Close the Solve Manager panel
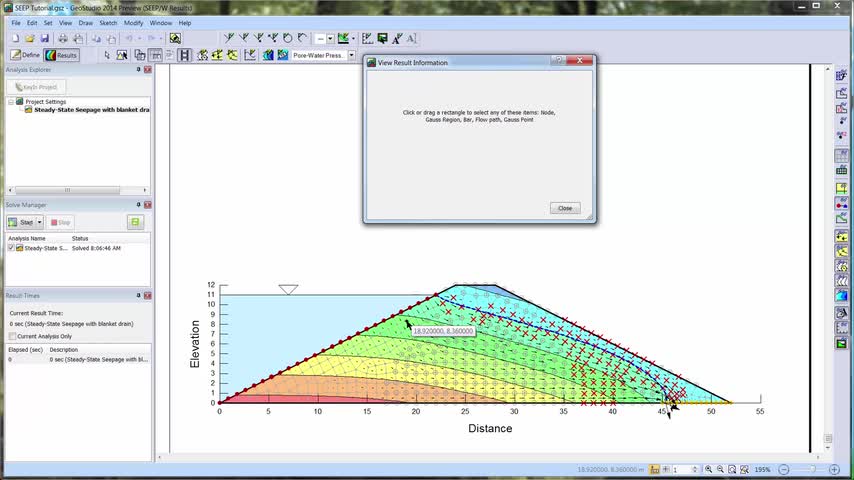The image size is (854, 480). 148,205
